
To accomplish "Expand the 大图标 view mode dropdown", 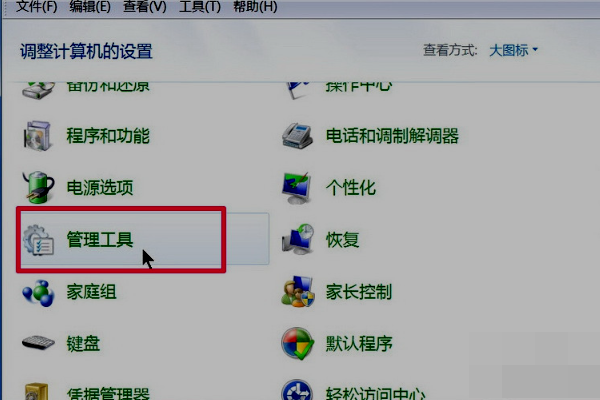I will [x=513, y=50].
